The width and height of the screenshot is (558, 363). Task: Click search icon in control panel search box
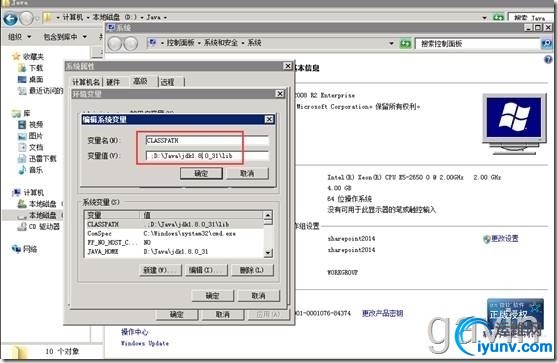[x=546, y=44]
